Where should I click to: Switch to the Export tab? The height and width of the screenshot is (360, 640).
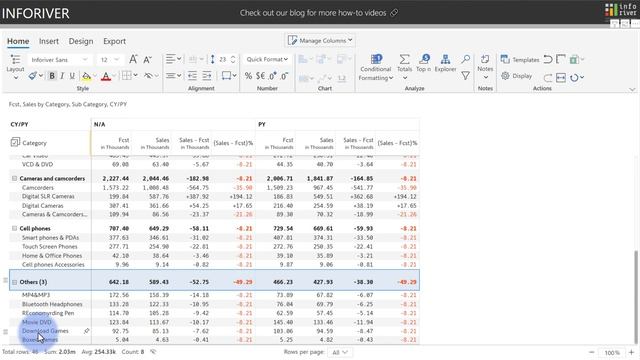coord(114,41)
